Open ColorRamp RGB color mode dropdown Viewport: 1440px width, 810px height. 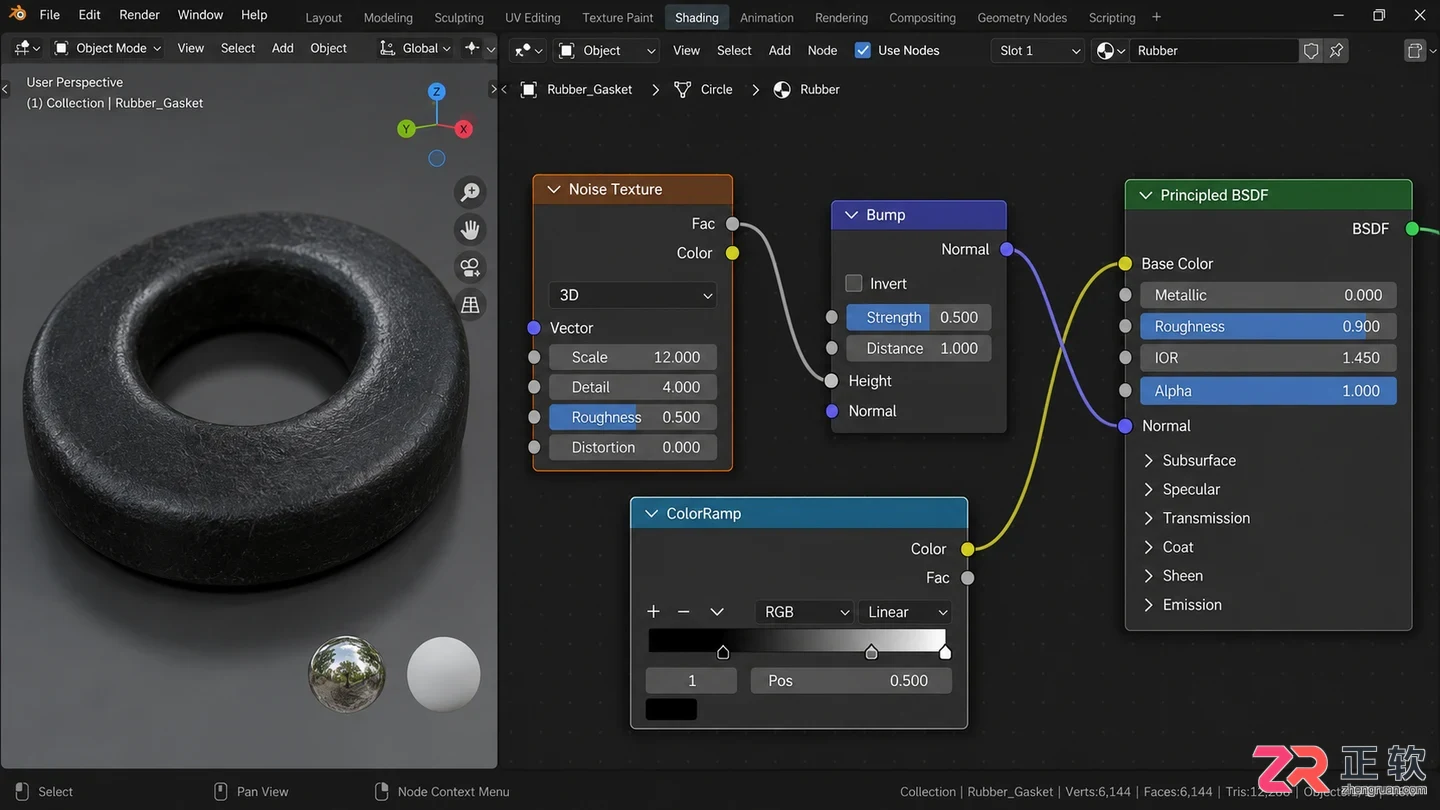point(805,612)
